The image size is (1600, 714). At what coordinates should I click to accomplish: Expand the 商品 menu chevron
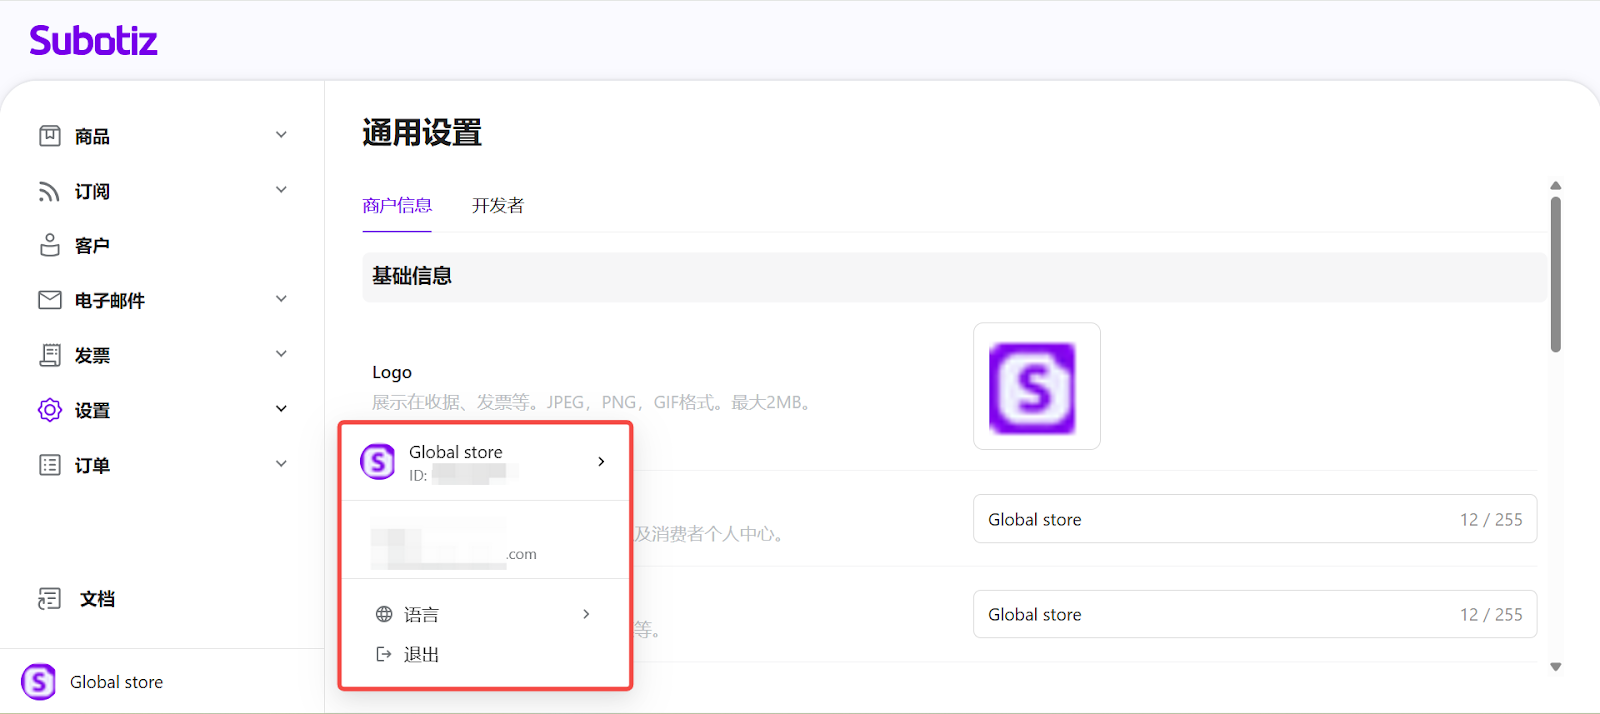click(x=281, y=135)
